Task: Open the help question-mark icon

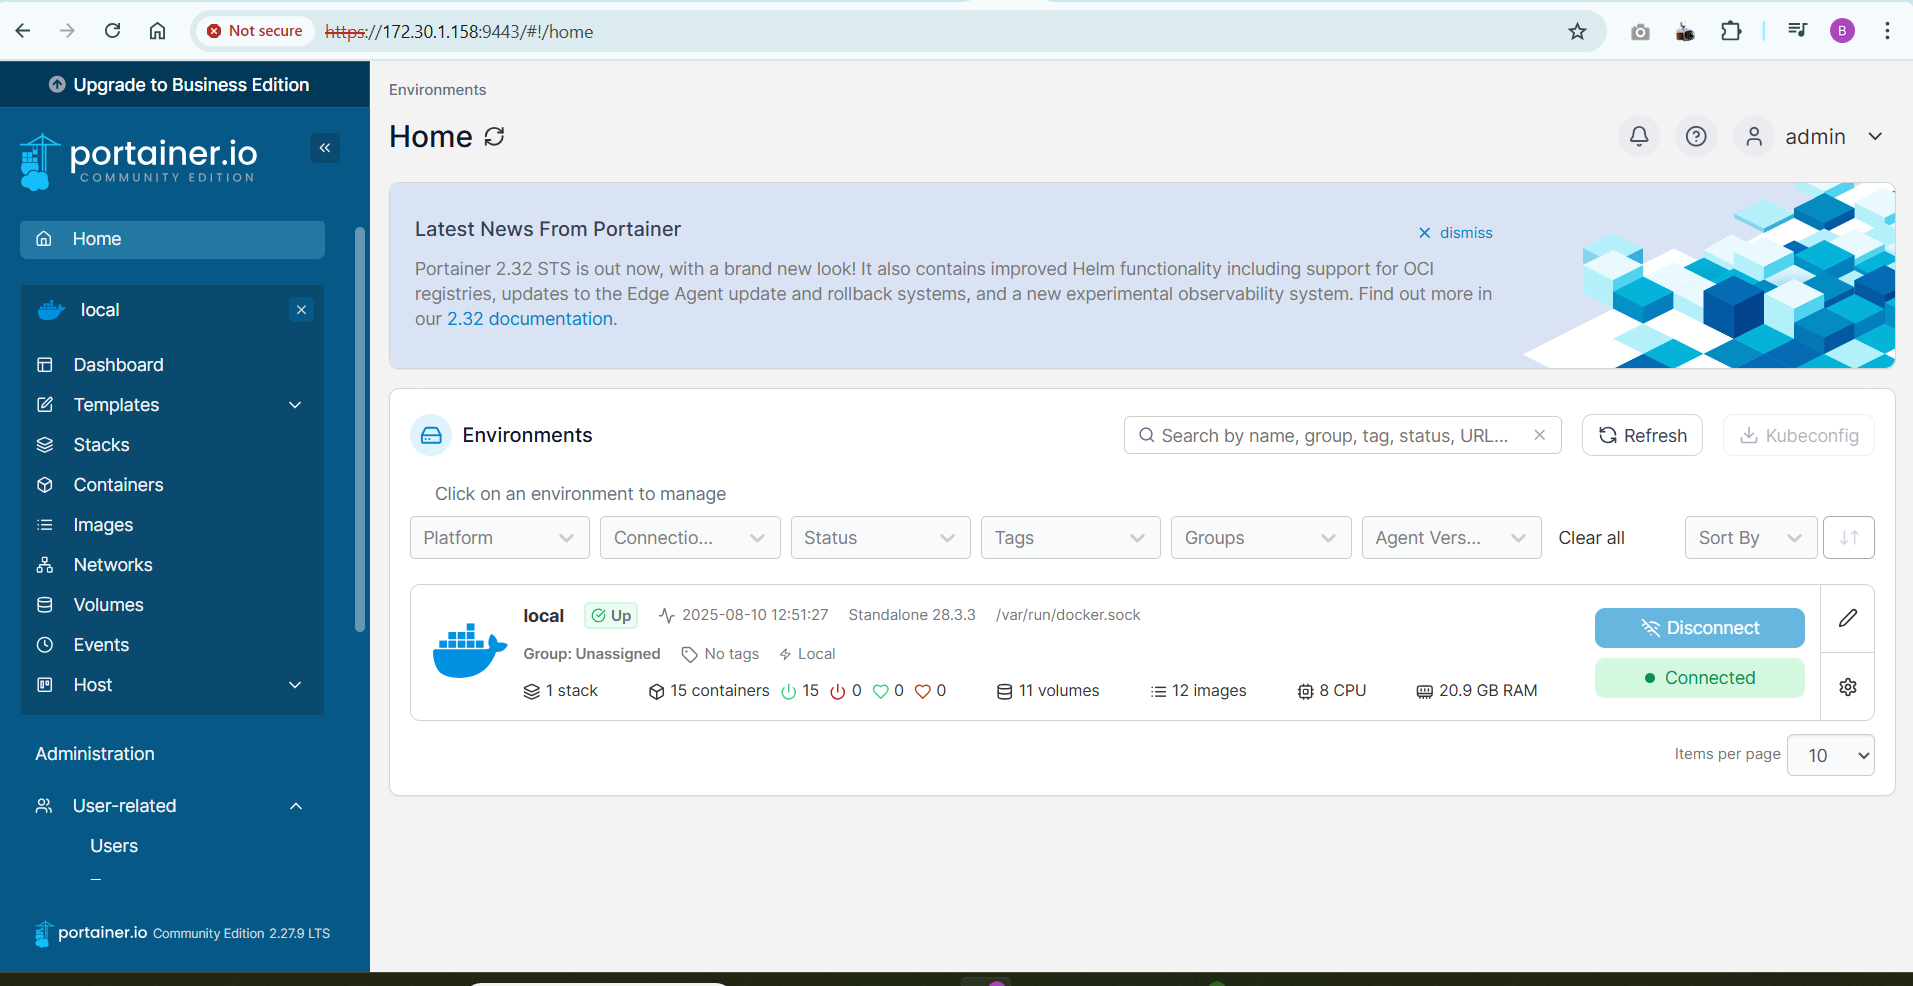Action: pyautogui.click(x=1696, y=136)
